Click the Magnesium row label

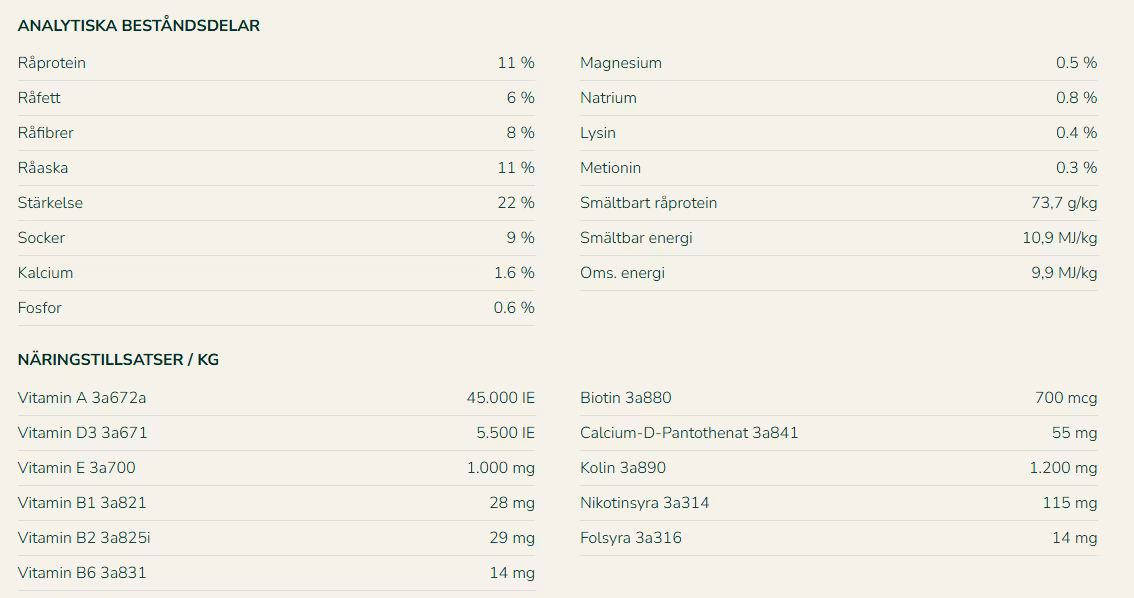pos(621,63)
